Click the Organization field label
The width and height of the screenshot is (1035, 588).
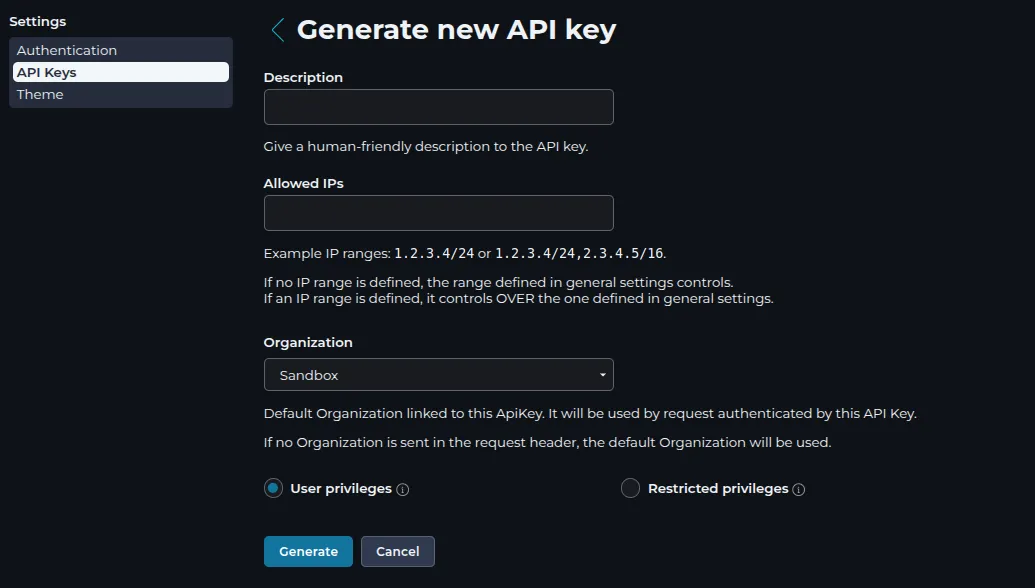point(308,342)
